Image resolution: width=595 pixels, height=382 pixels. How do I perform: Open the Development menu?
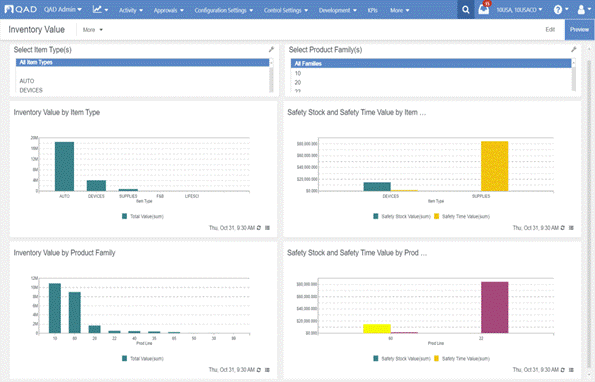[338, 10]
